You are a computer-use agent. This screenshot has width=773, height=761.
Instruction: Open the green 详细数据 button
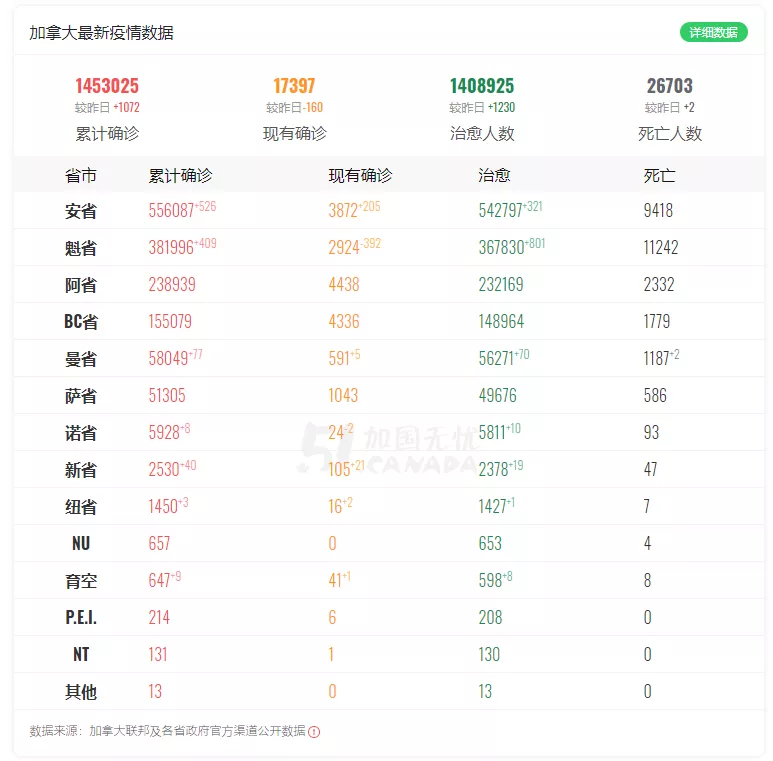click(713, 33)
